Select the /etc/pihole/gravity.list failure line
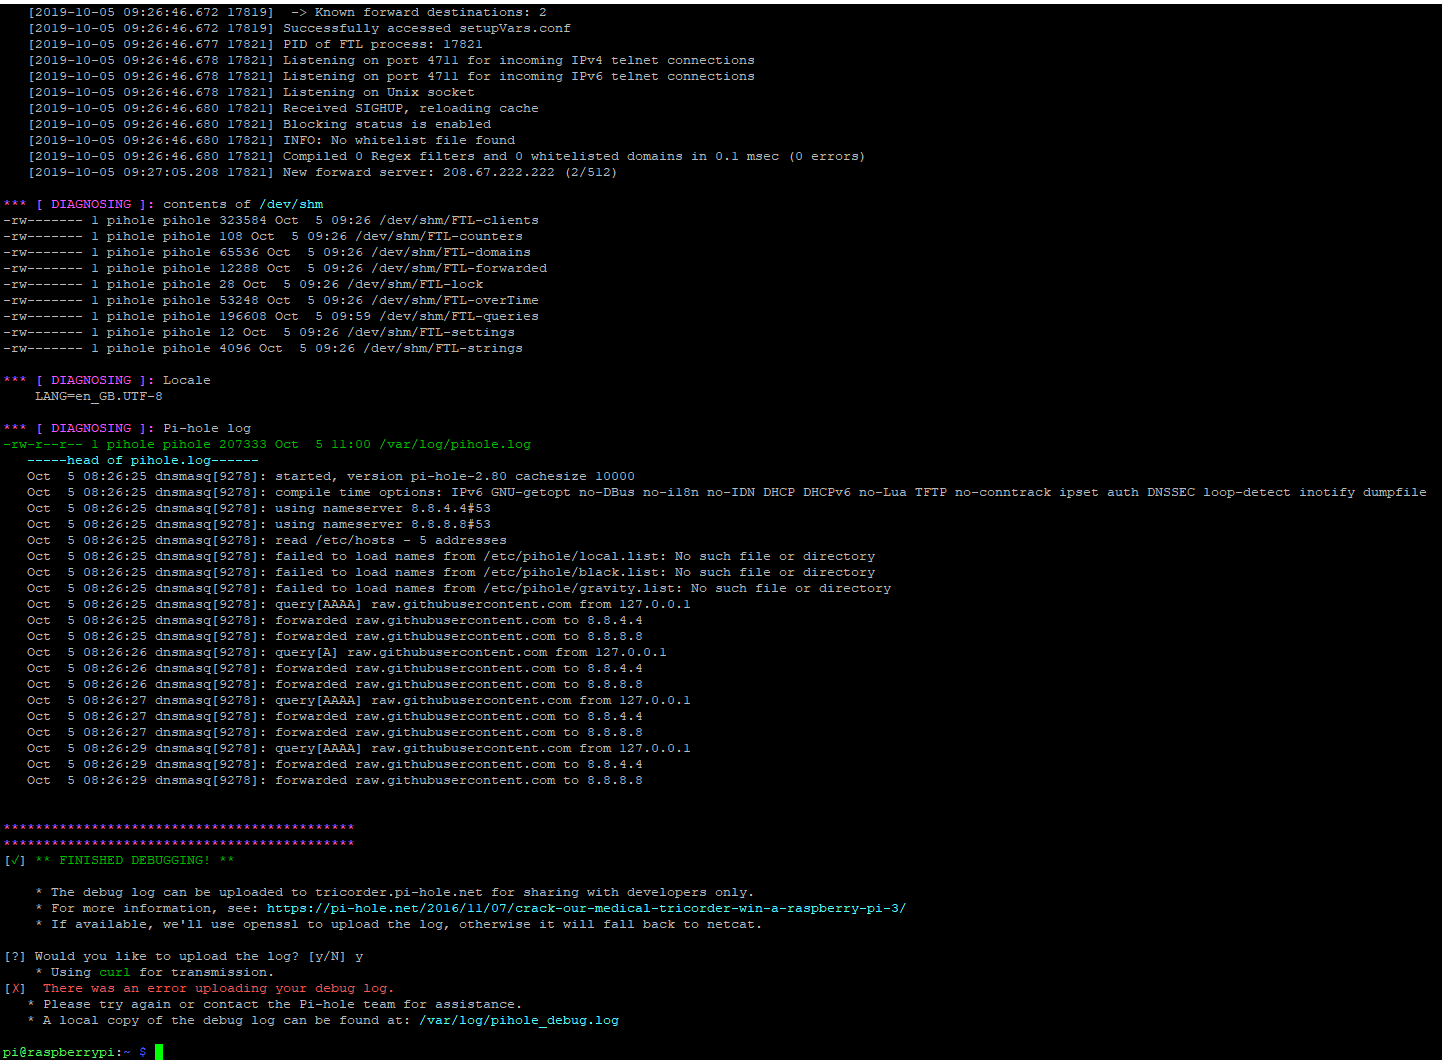 (459, 588)
